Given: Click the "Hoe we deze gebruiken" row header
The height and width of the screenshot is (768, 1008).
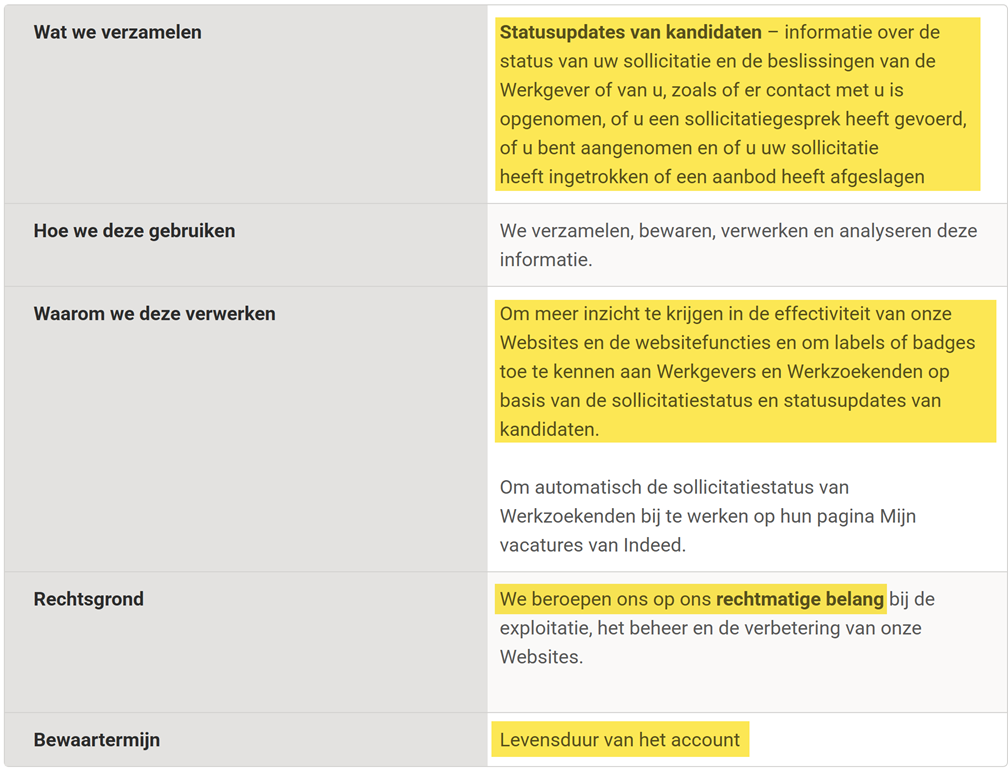Looking at the screenshot, I should (x=134, y=231).
